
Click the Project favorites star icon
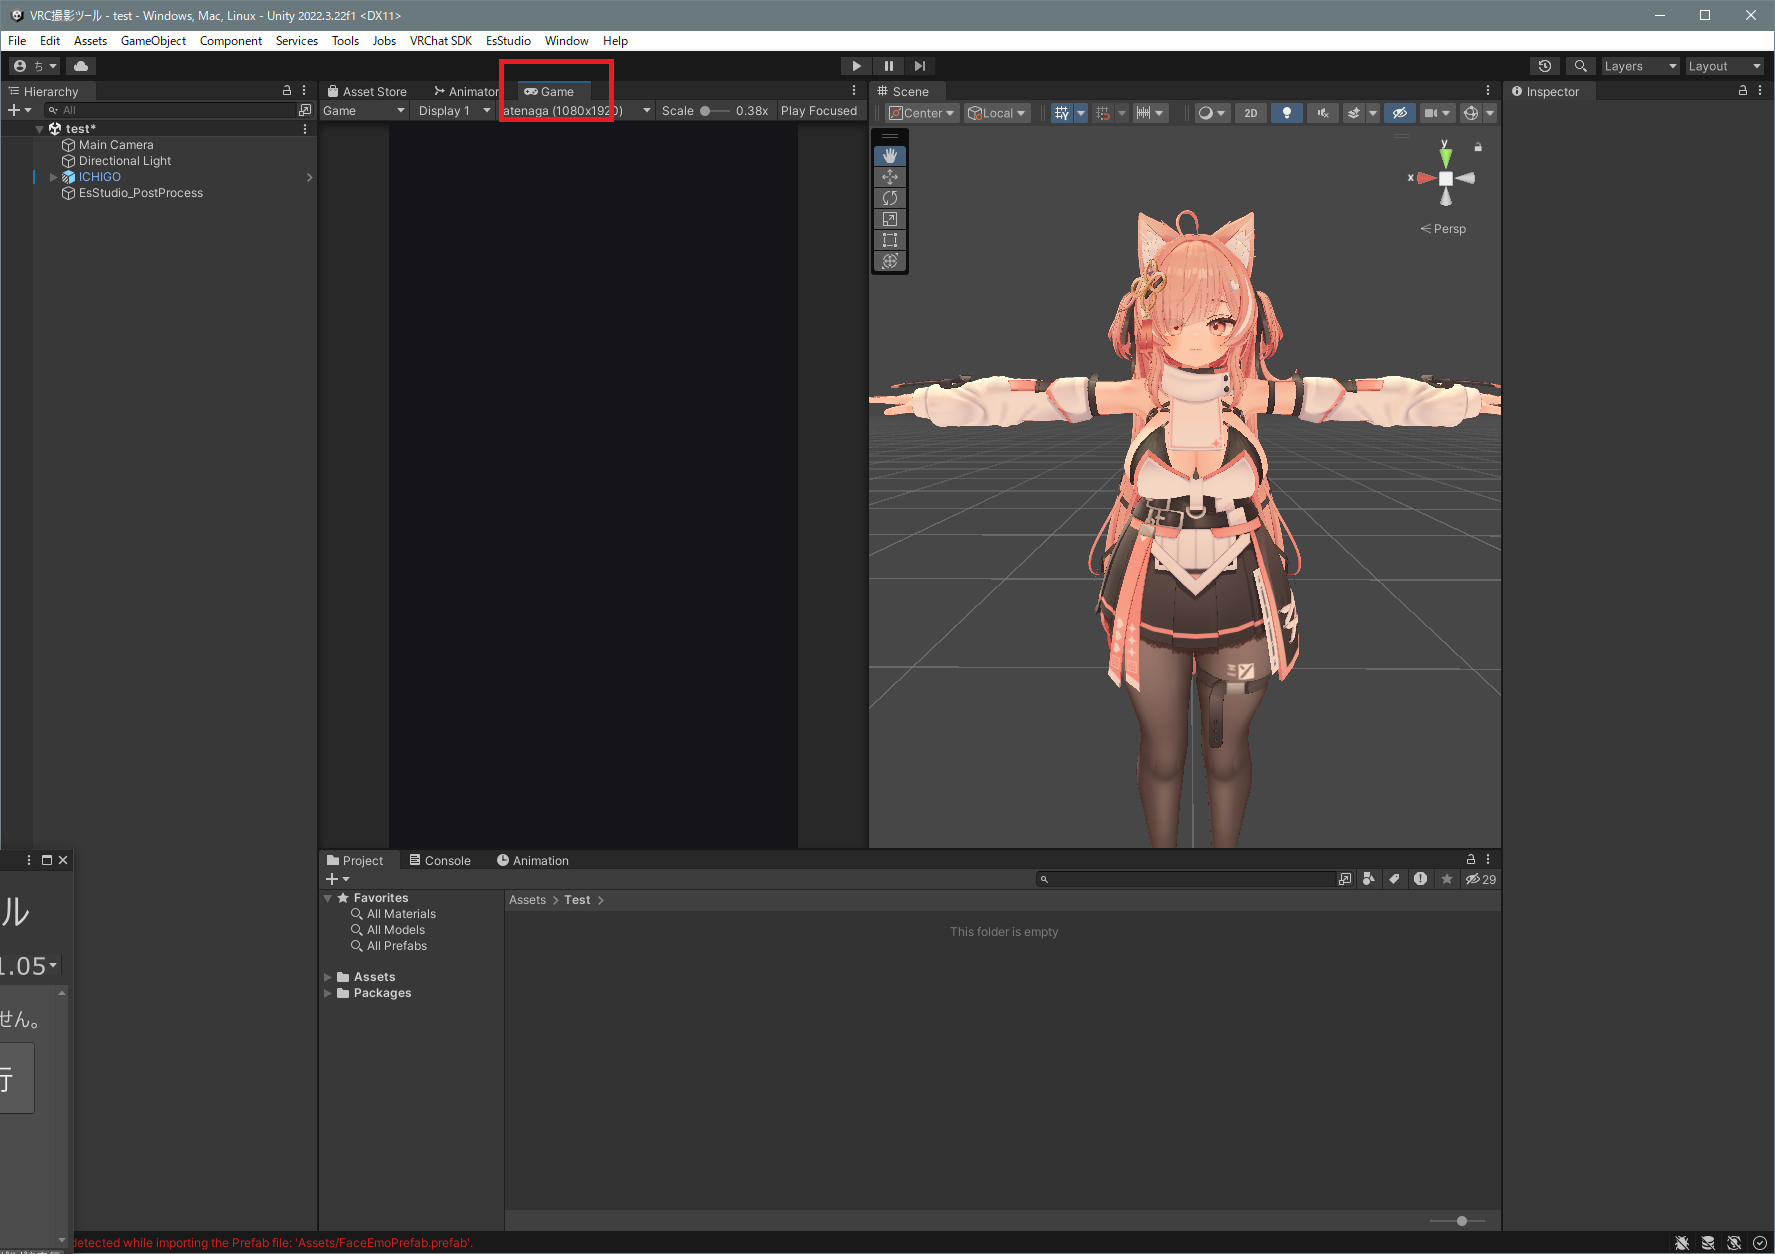(x=1447, y=879)
